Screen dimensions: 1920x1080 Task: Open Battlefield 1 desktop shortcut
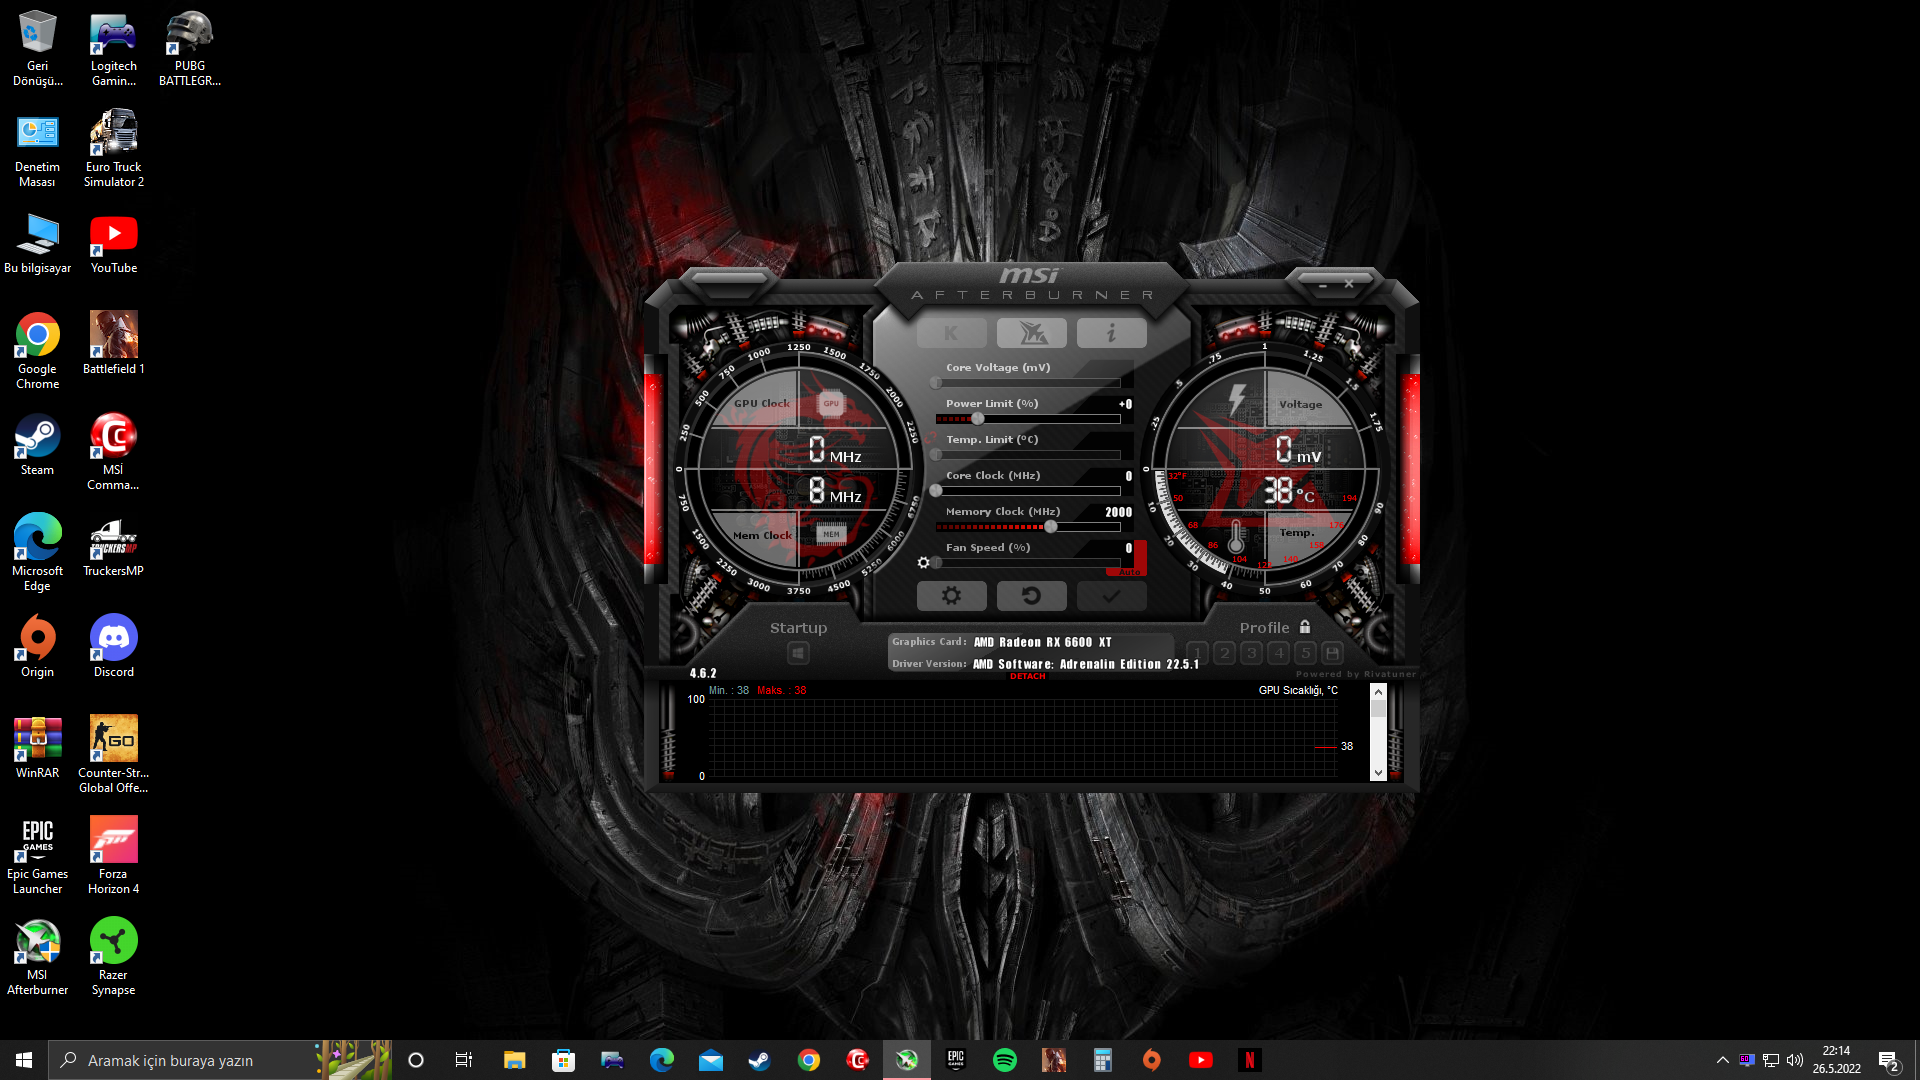pyautogui.click(x=113, y=344)
